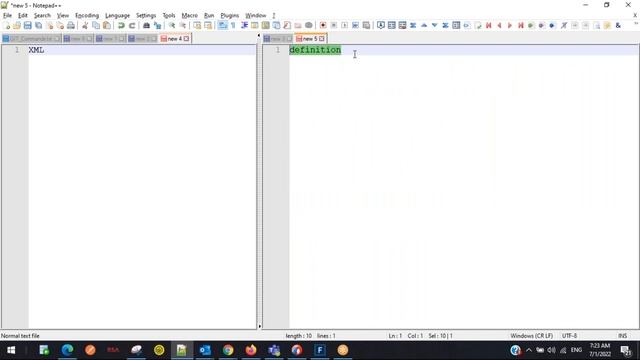640x360 pixels.
Task: Open the Language menu
Action: click(x=117, y=15)
